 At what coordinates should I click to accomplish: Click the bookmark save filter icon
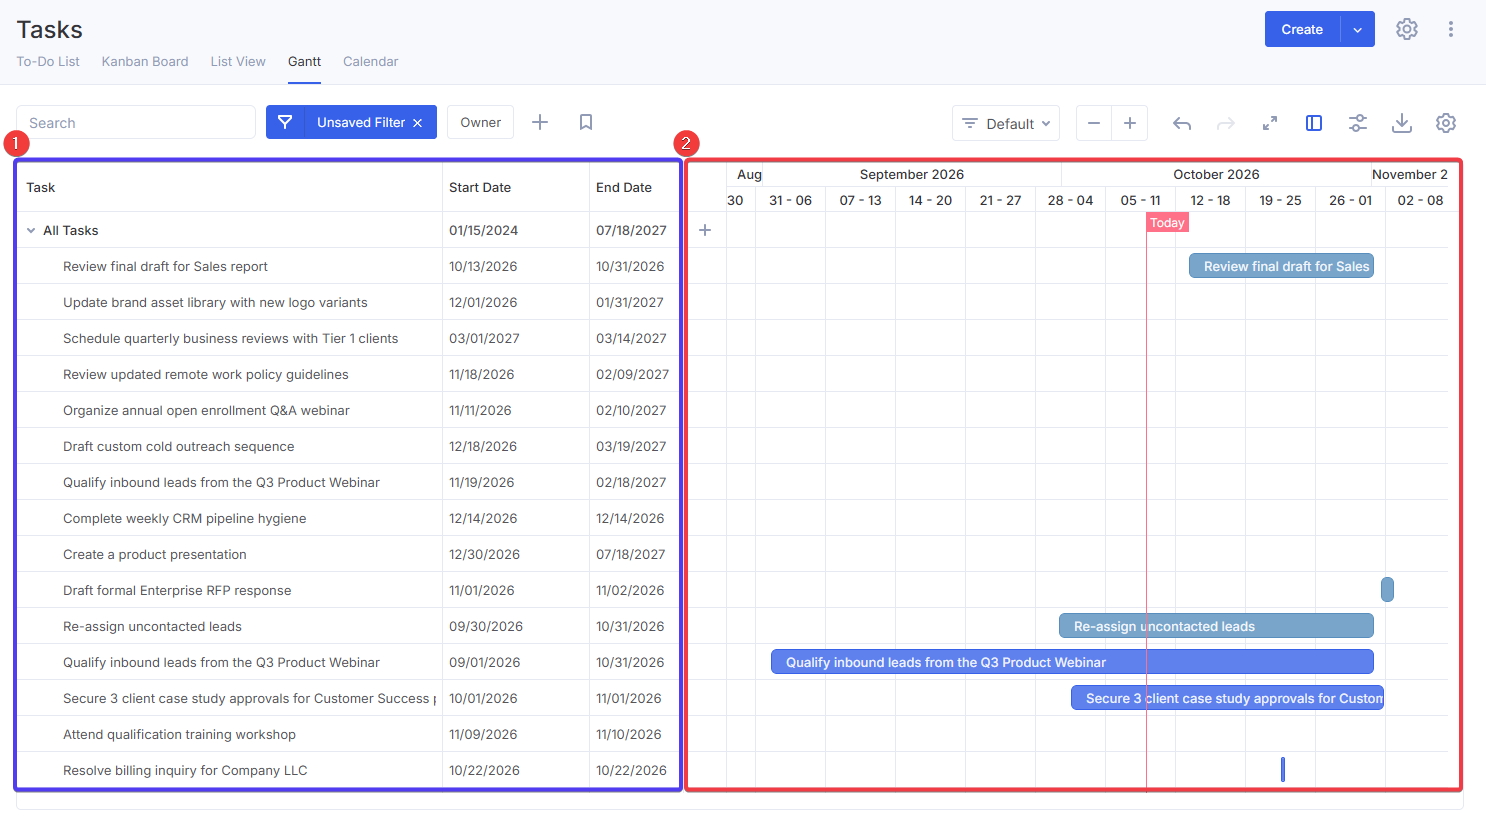point(586,122)
